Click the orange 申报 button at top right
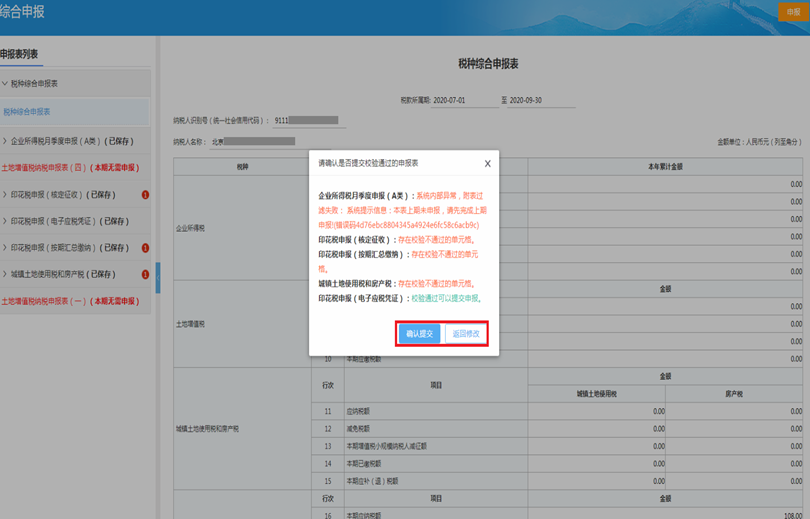This screenshot has width=810, height=519. click(x=793, y=12)
